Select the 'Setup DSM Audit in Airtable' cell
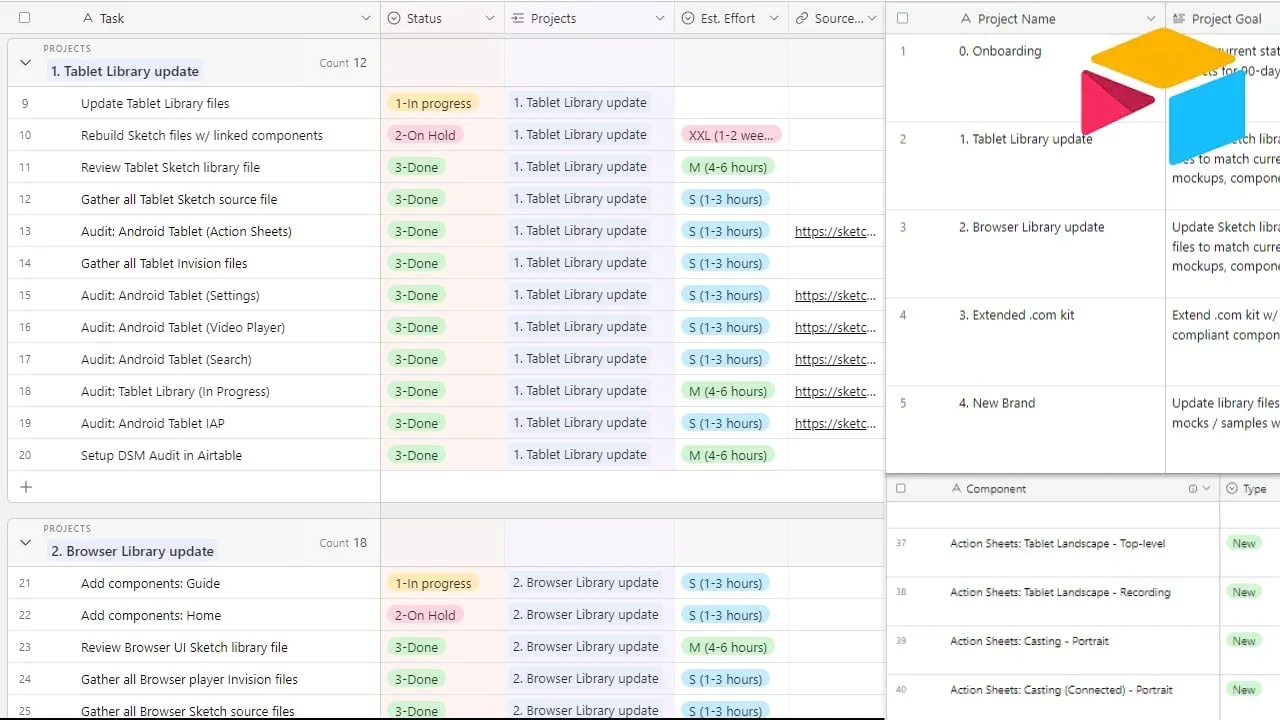 pos(194,455)
